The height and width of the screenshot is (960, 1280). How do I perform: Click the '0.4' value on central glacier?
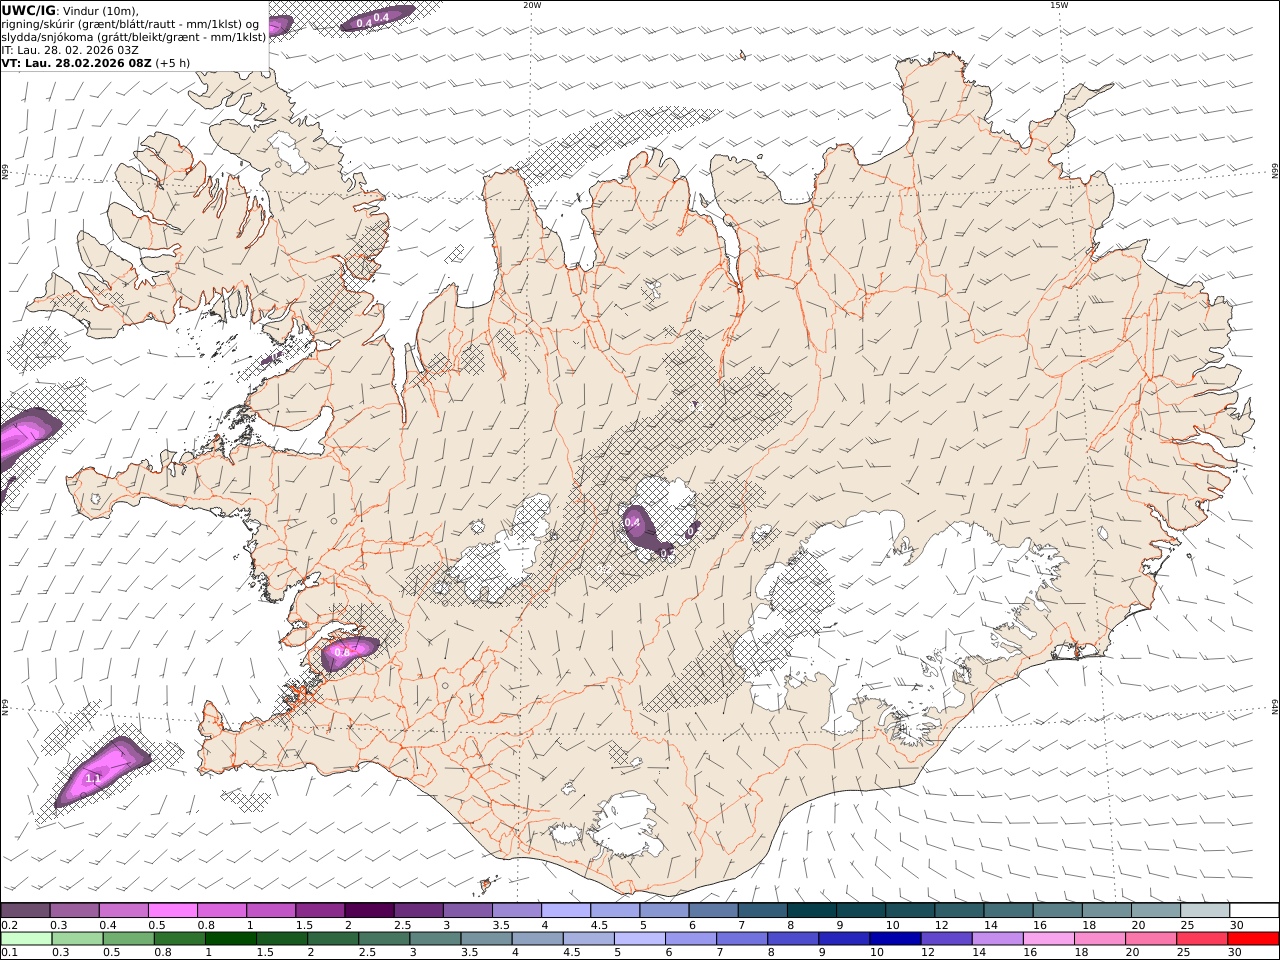(632, 522)
